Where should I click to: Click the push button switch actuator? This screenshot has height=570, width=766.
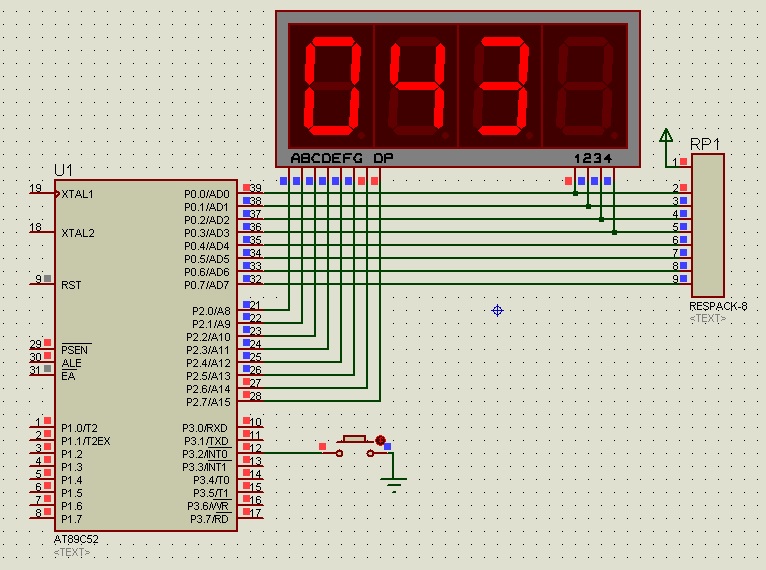tap(354, 439)
